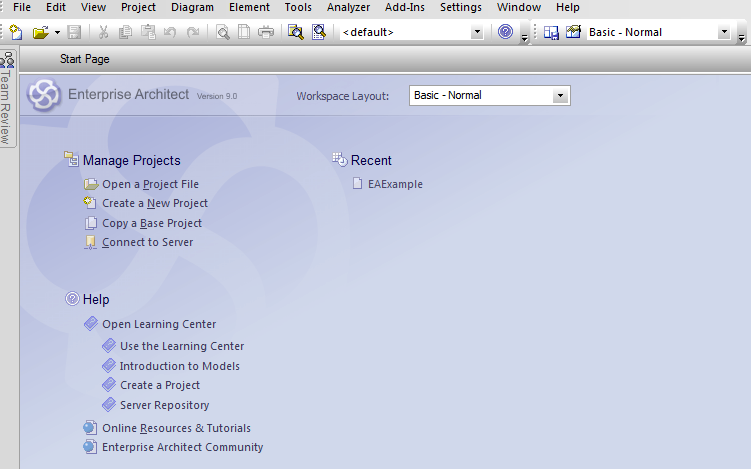Click Use the Learning Center link
The height and width of the screenshot is (469, 751).
(182, 346)
